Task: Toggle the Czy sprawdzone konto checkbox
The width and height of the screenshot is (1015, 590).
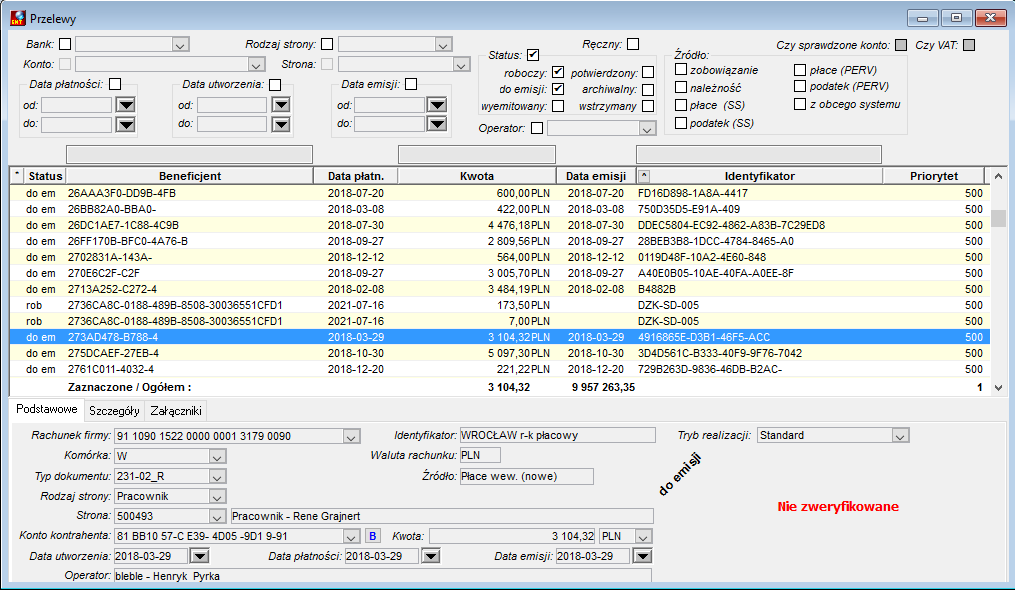Action: pos(901,45)
